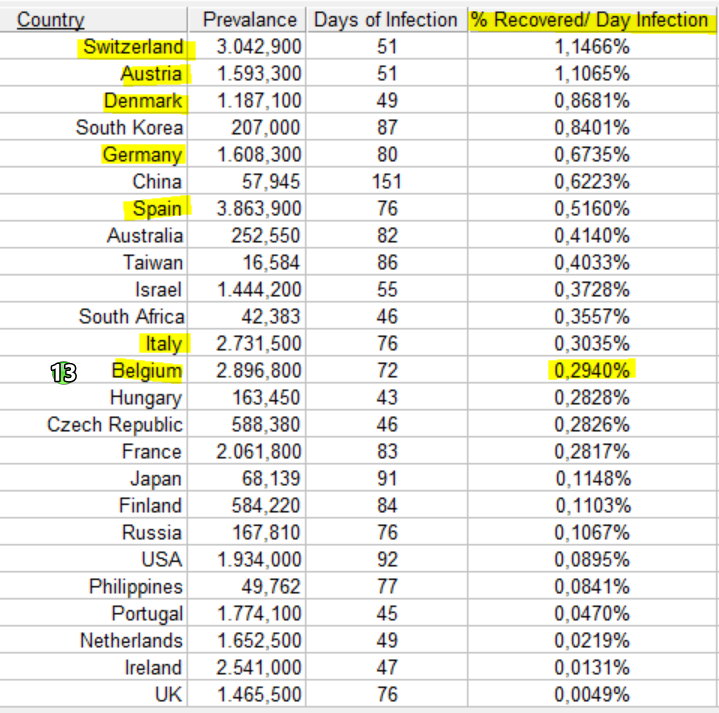Screen dimensions: 719x713
Task: Select UK's recovery rate 0,0049%
Action: click(592, 694)
